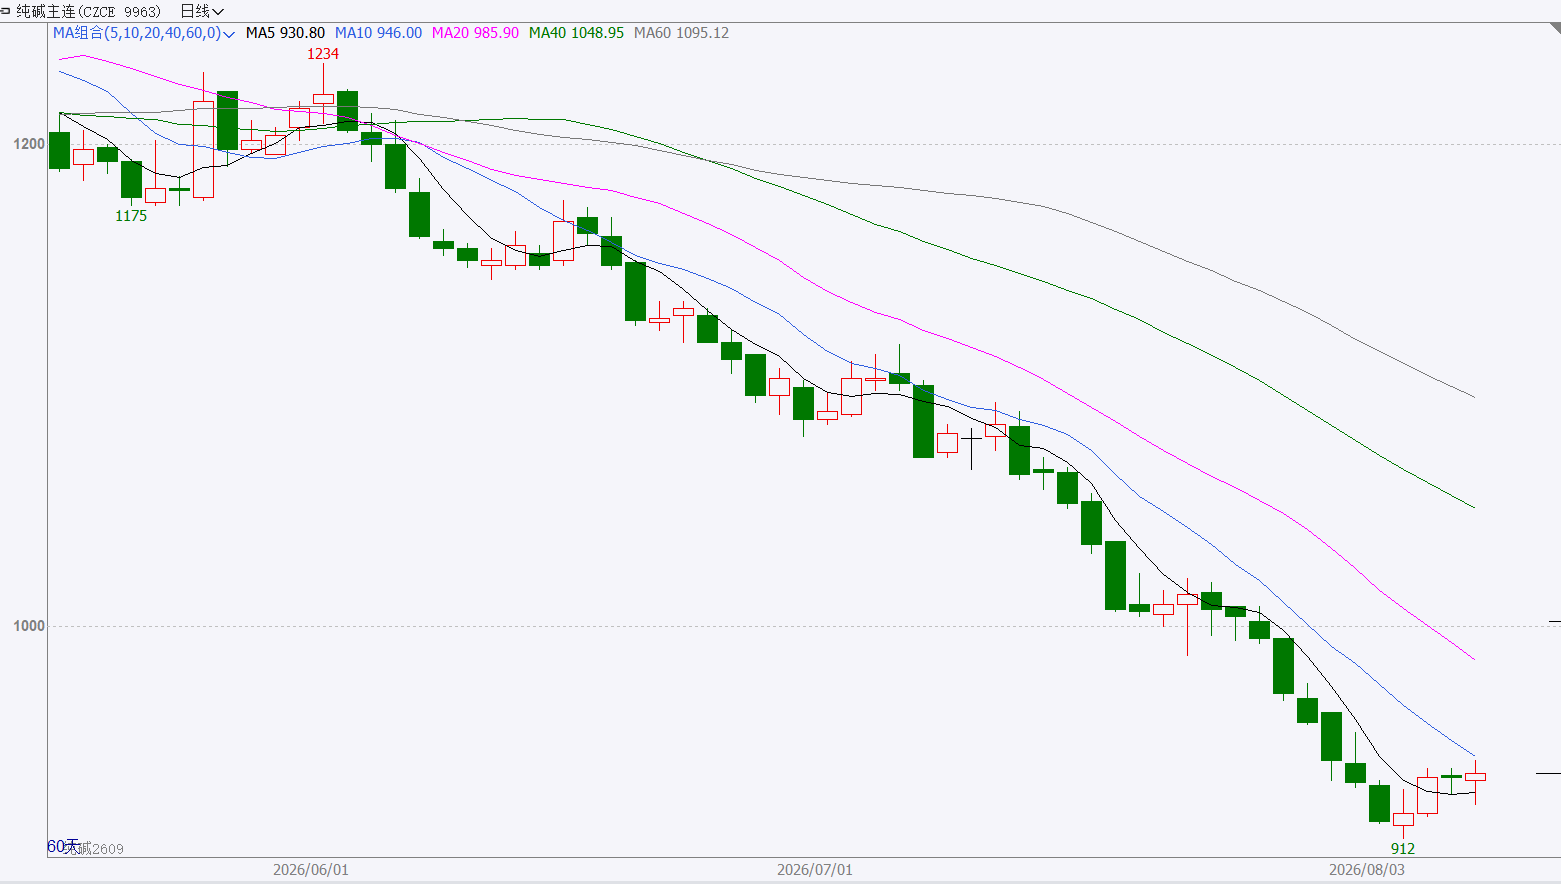Viewport: 1561px width, 884px height.
Task: Click the 纯碱主连(CZCE 9963) contract title
Action: click(x=88, y=11)
